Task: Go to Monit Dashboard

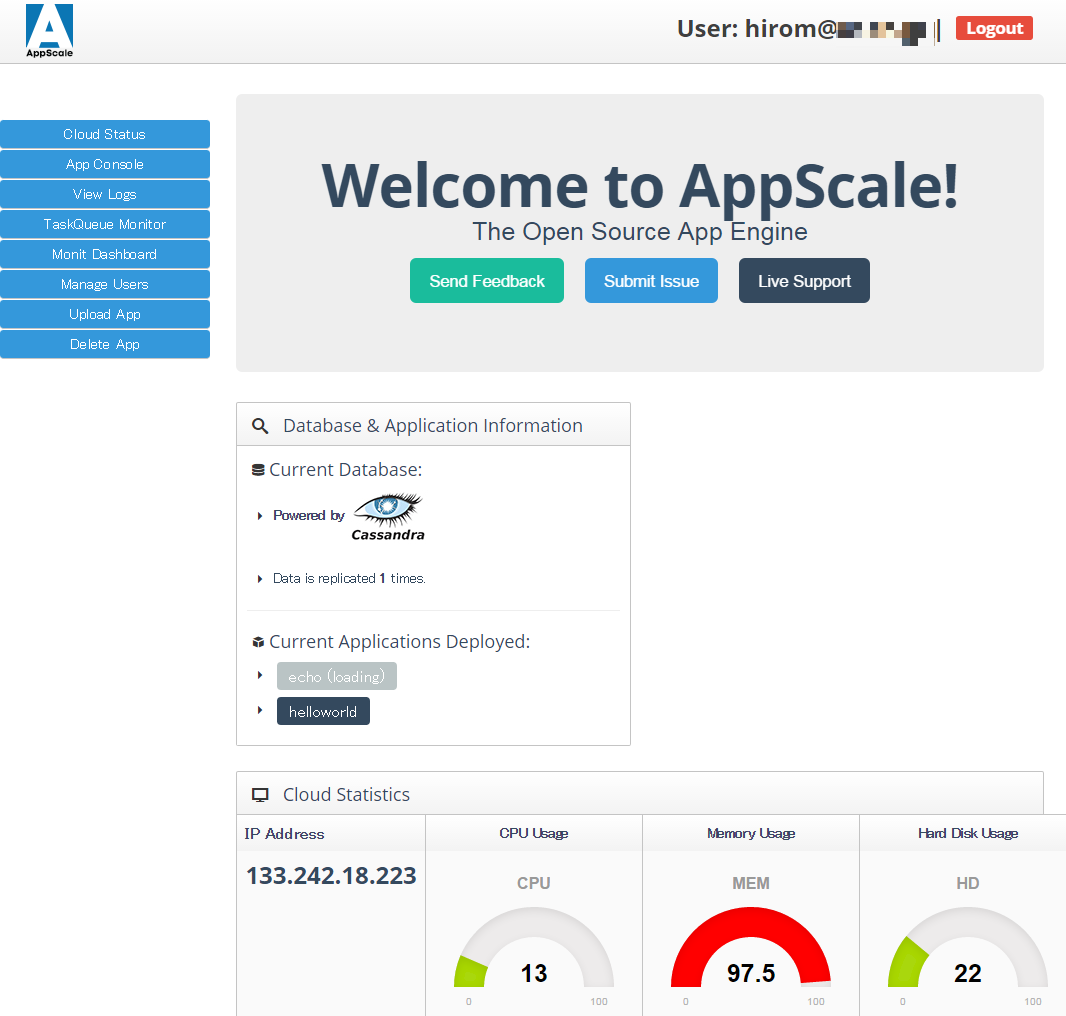Action: pyautogui.click(x=105, y=254)
